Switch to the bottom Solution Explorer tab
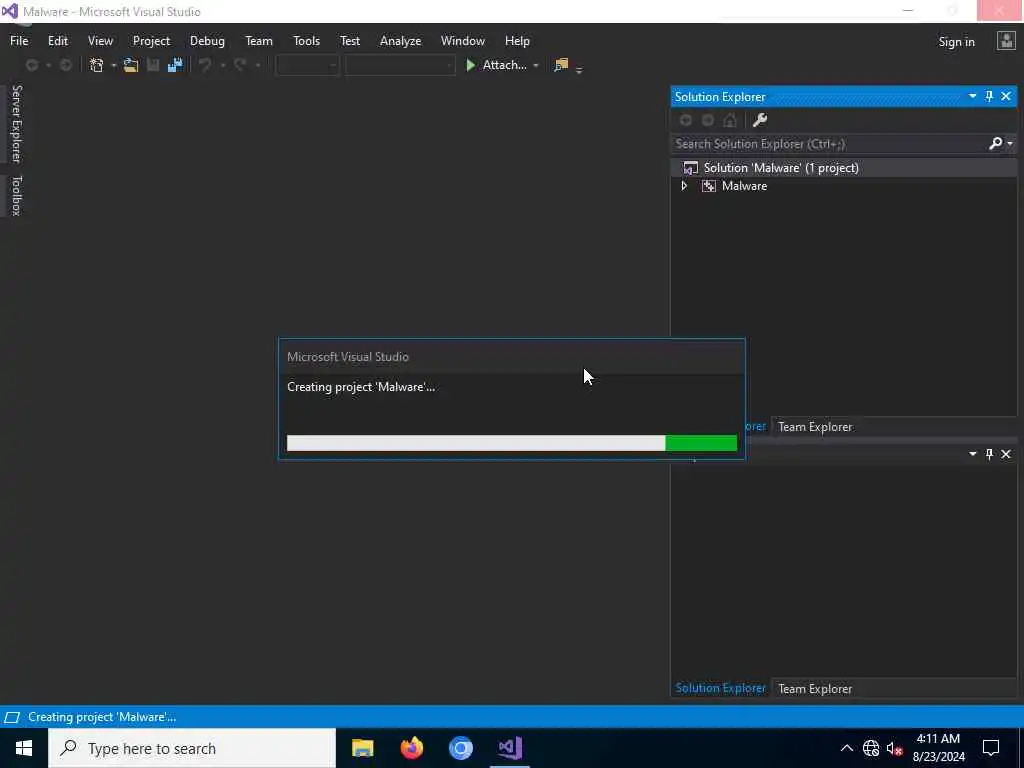This screenshot has height=768, width=1024. tap(720, 688)
